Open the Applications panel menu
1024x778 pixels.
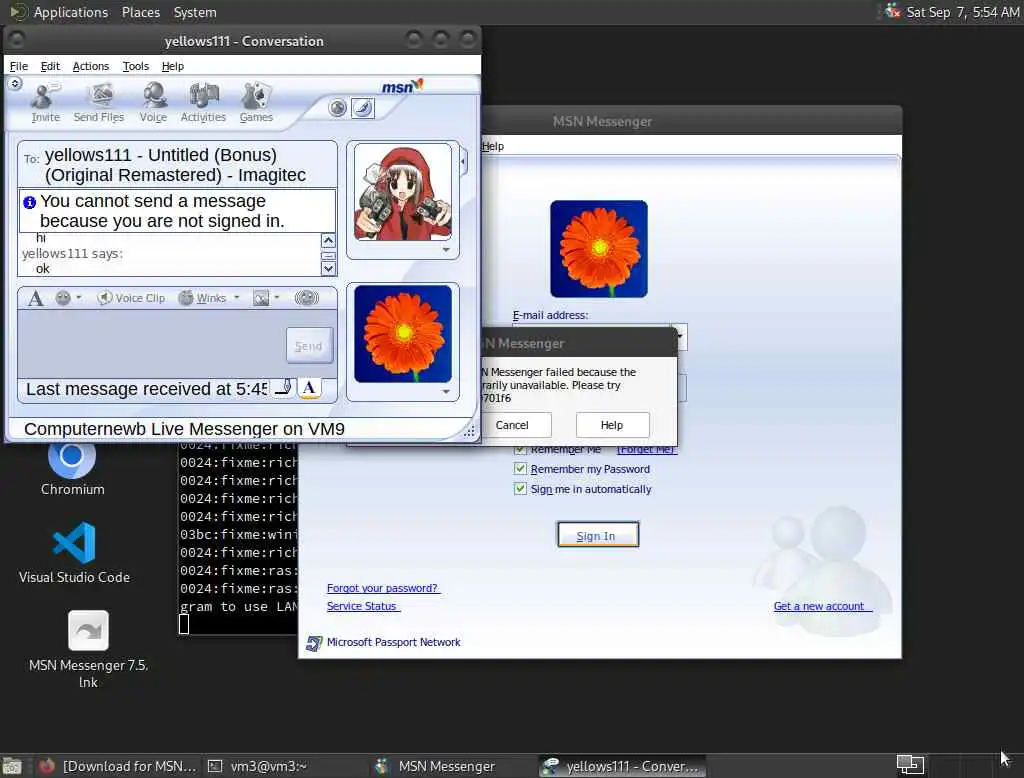coord(71,12)
